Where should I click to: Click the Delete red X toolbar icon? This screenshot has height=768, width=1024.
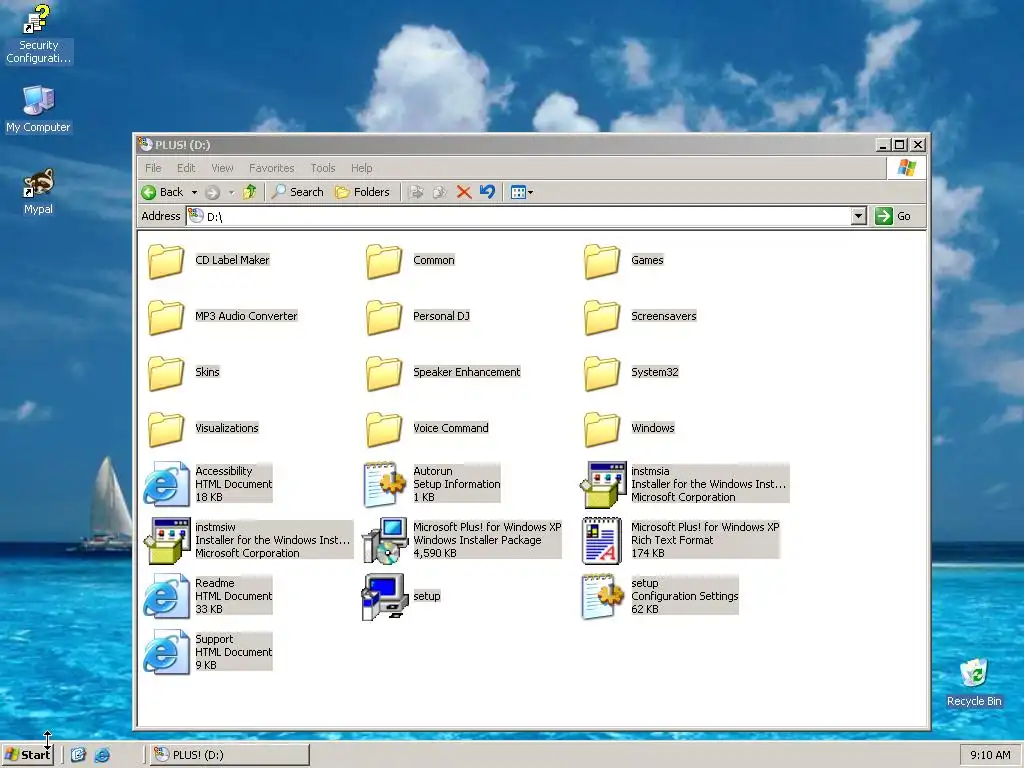(464, 192)
